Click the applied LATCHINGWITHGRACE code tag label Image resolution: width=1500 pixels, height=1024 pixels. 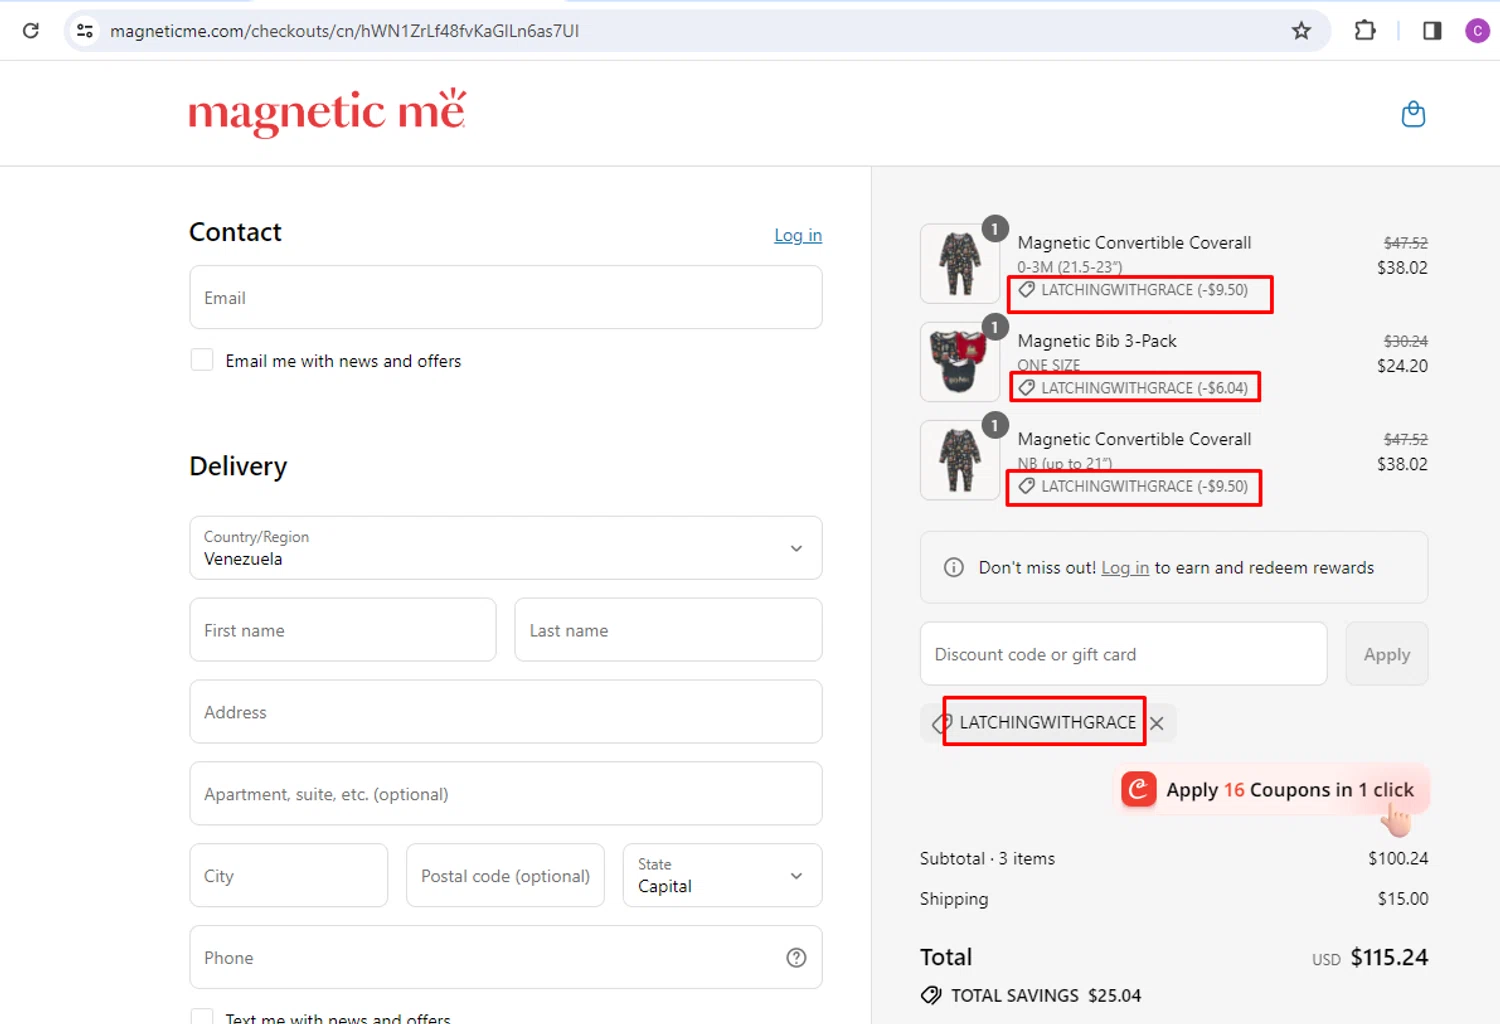(x=1047, y=722)
